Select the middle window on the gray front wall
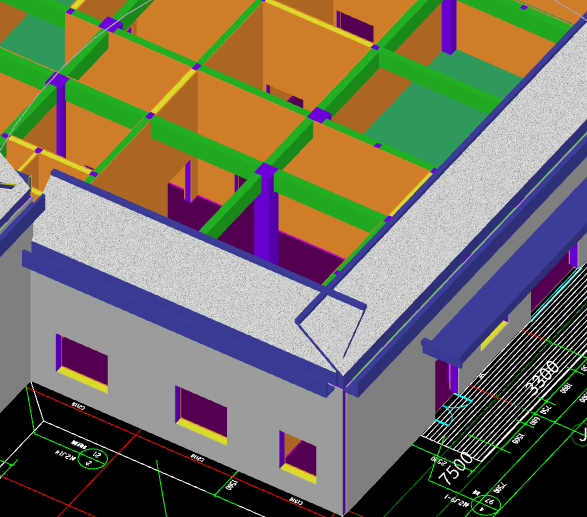 201,415
